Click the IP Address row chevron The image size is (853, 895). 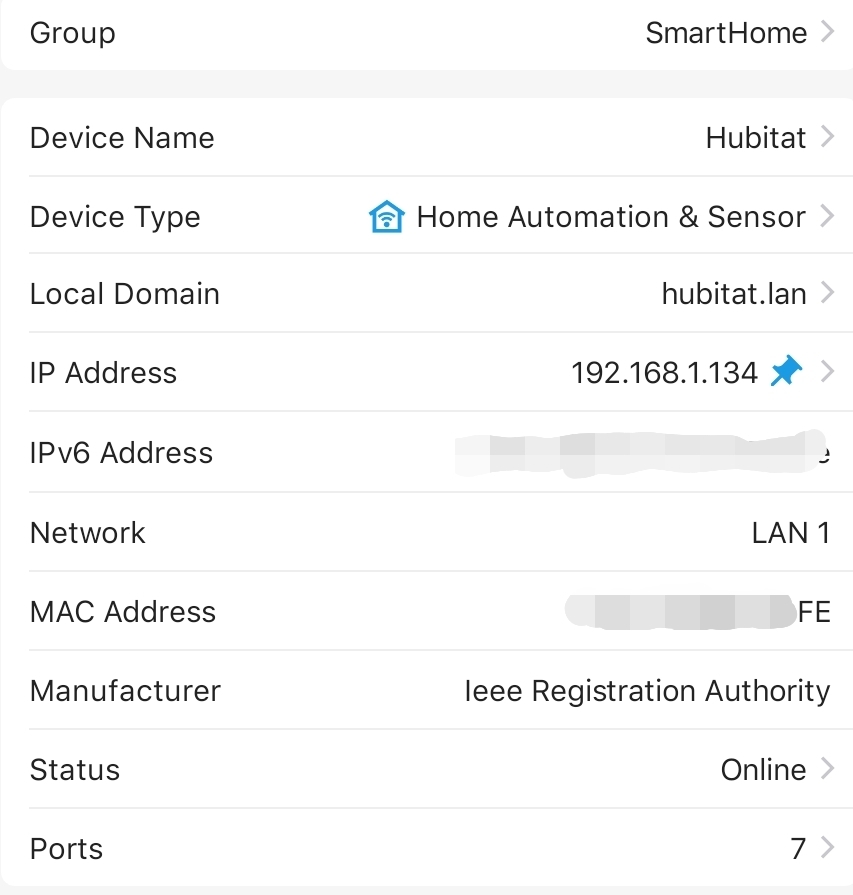[827, 372]
